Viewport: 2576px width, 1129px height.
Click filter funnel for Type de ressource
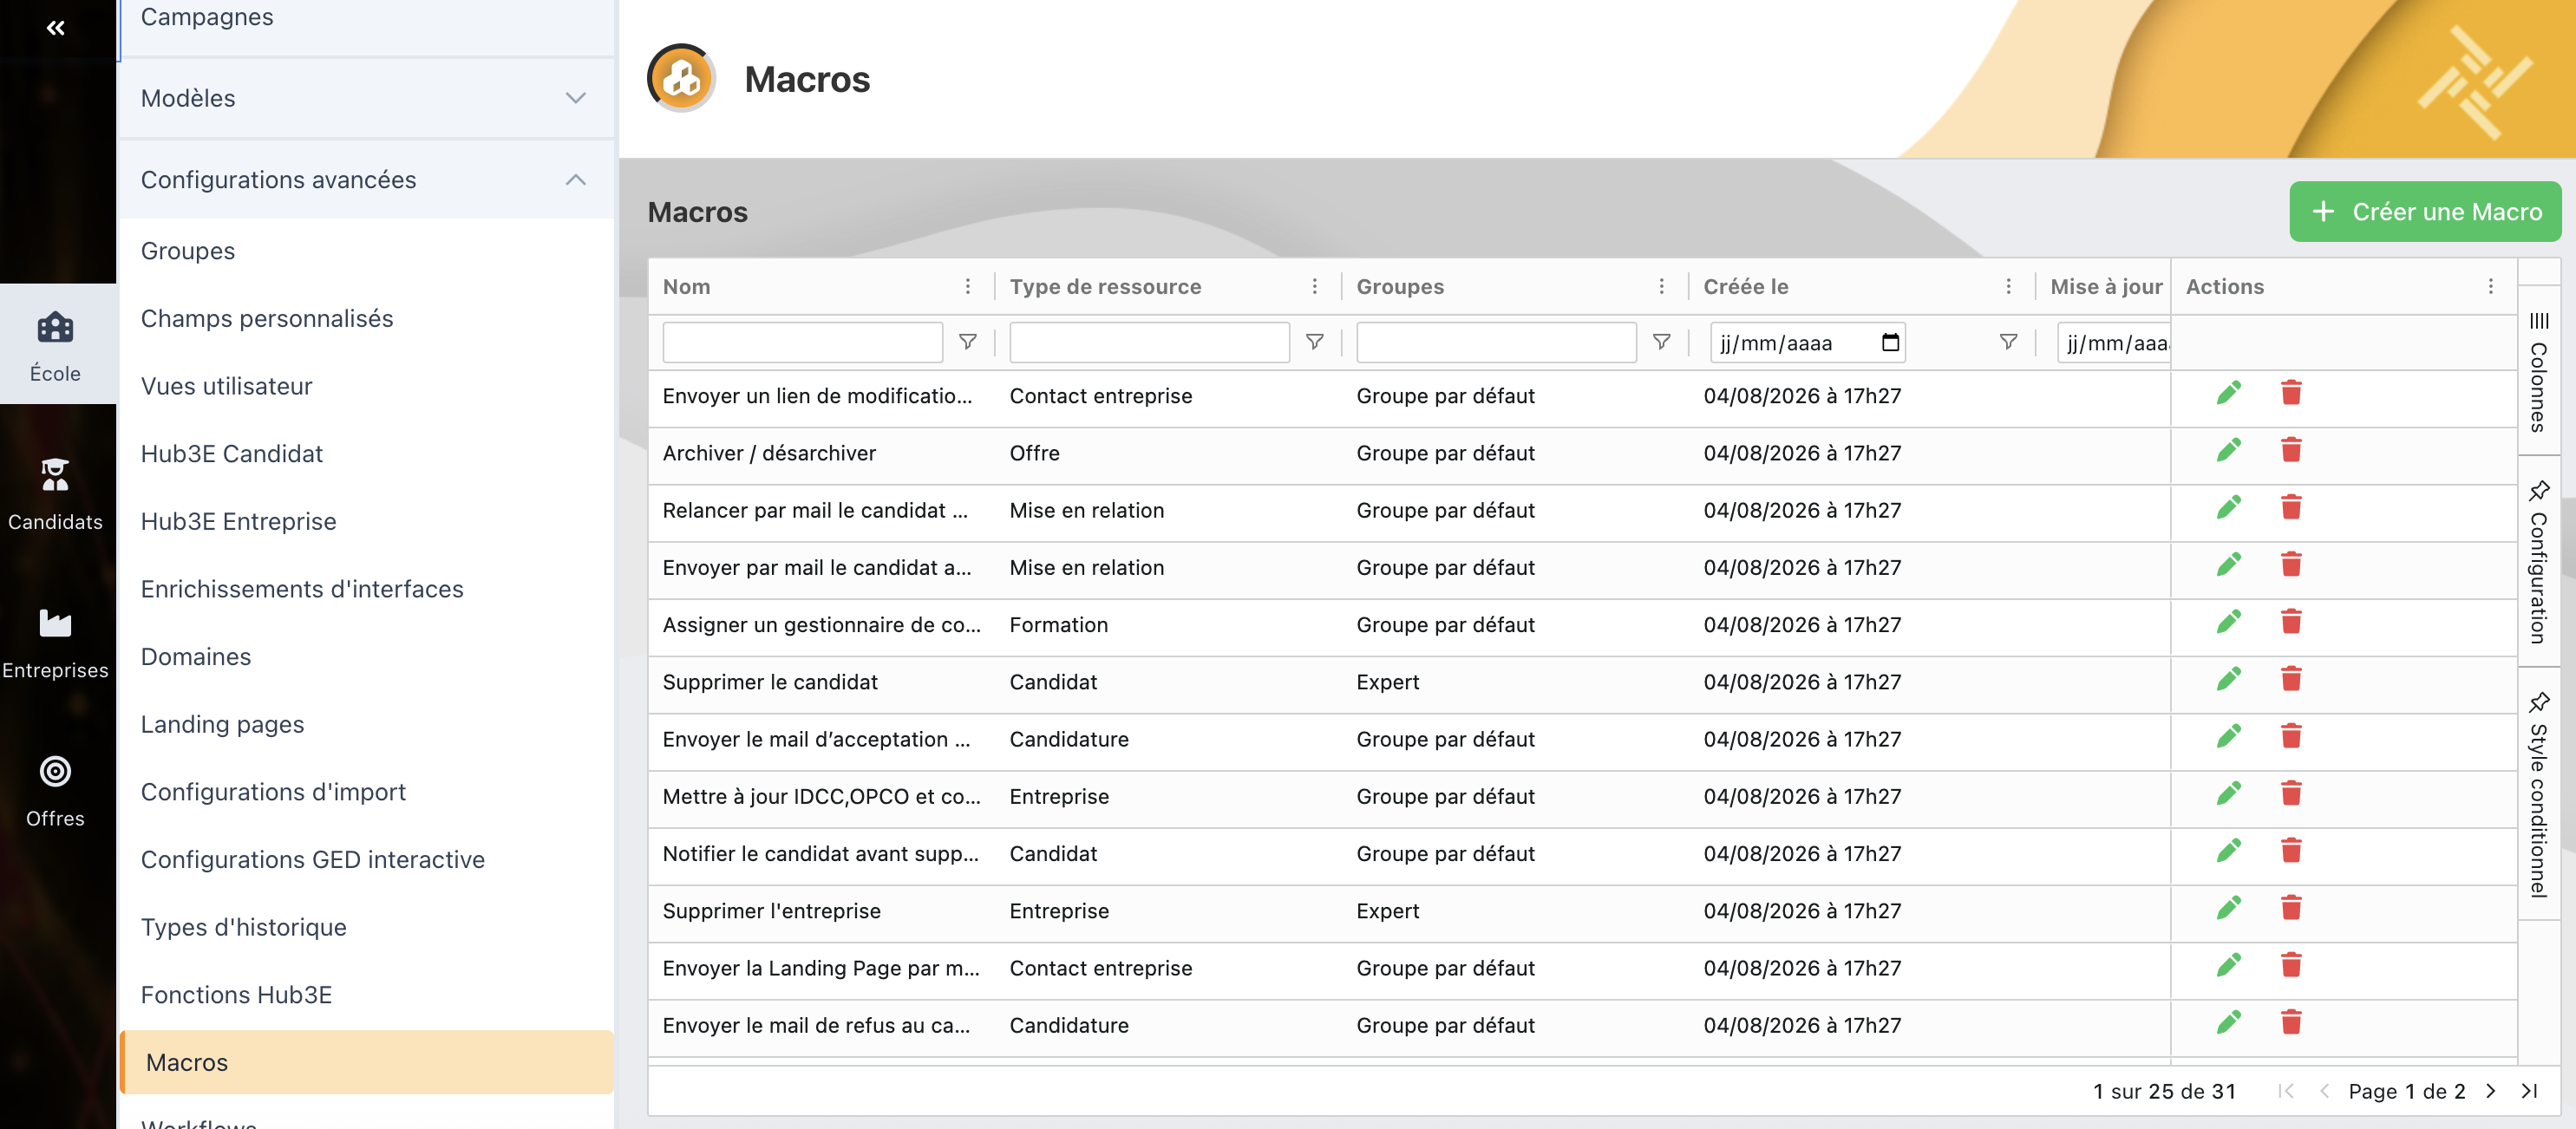[1314, 342]
